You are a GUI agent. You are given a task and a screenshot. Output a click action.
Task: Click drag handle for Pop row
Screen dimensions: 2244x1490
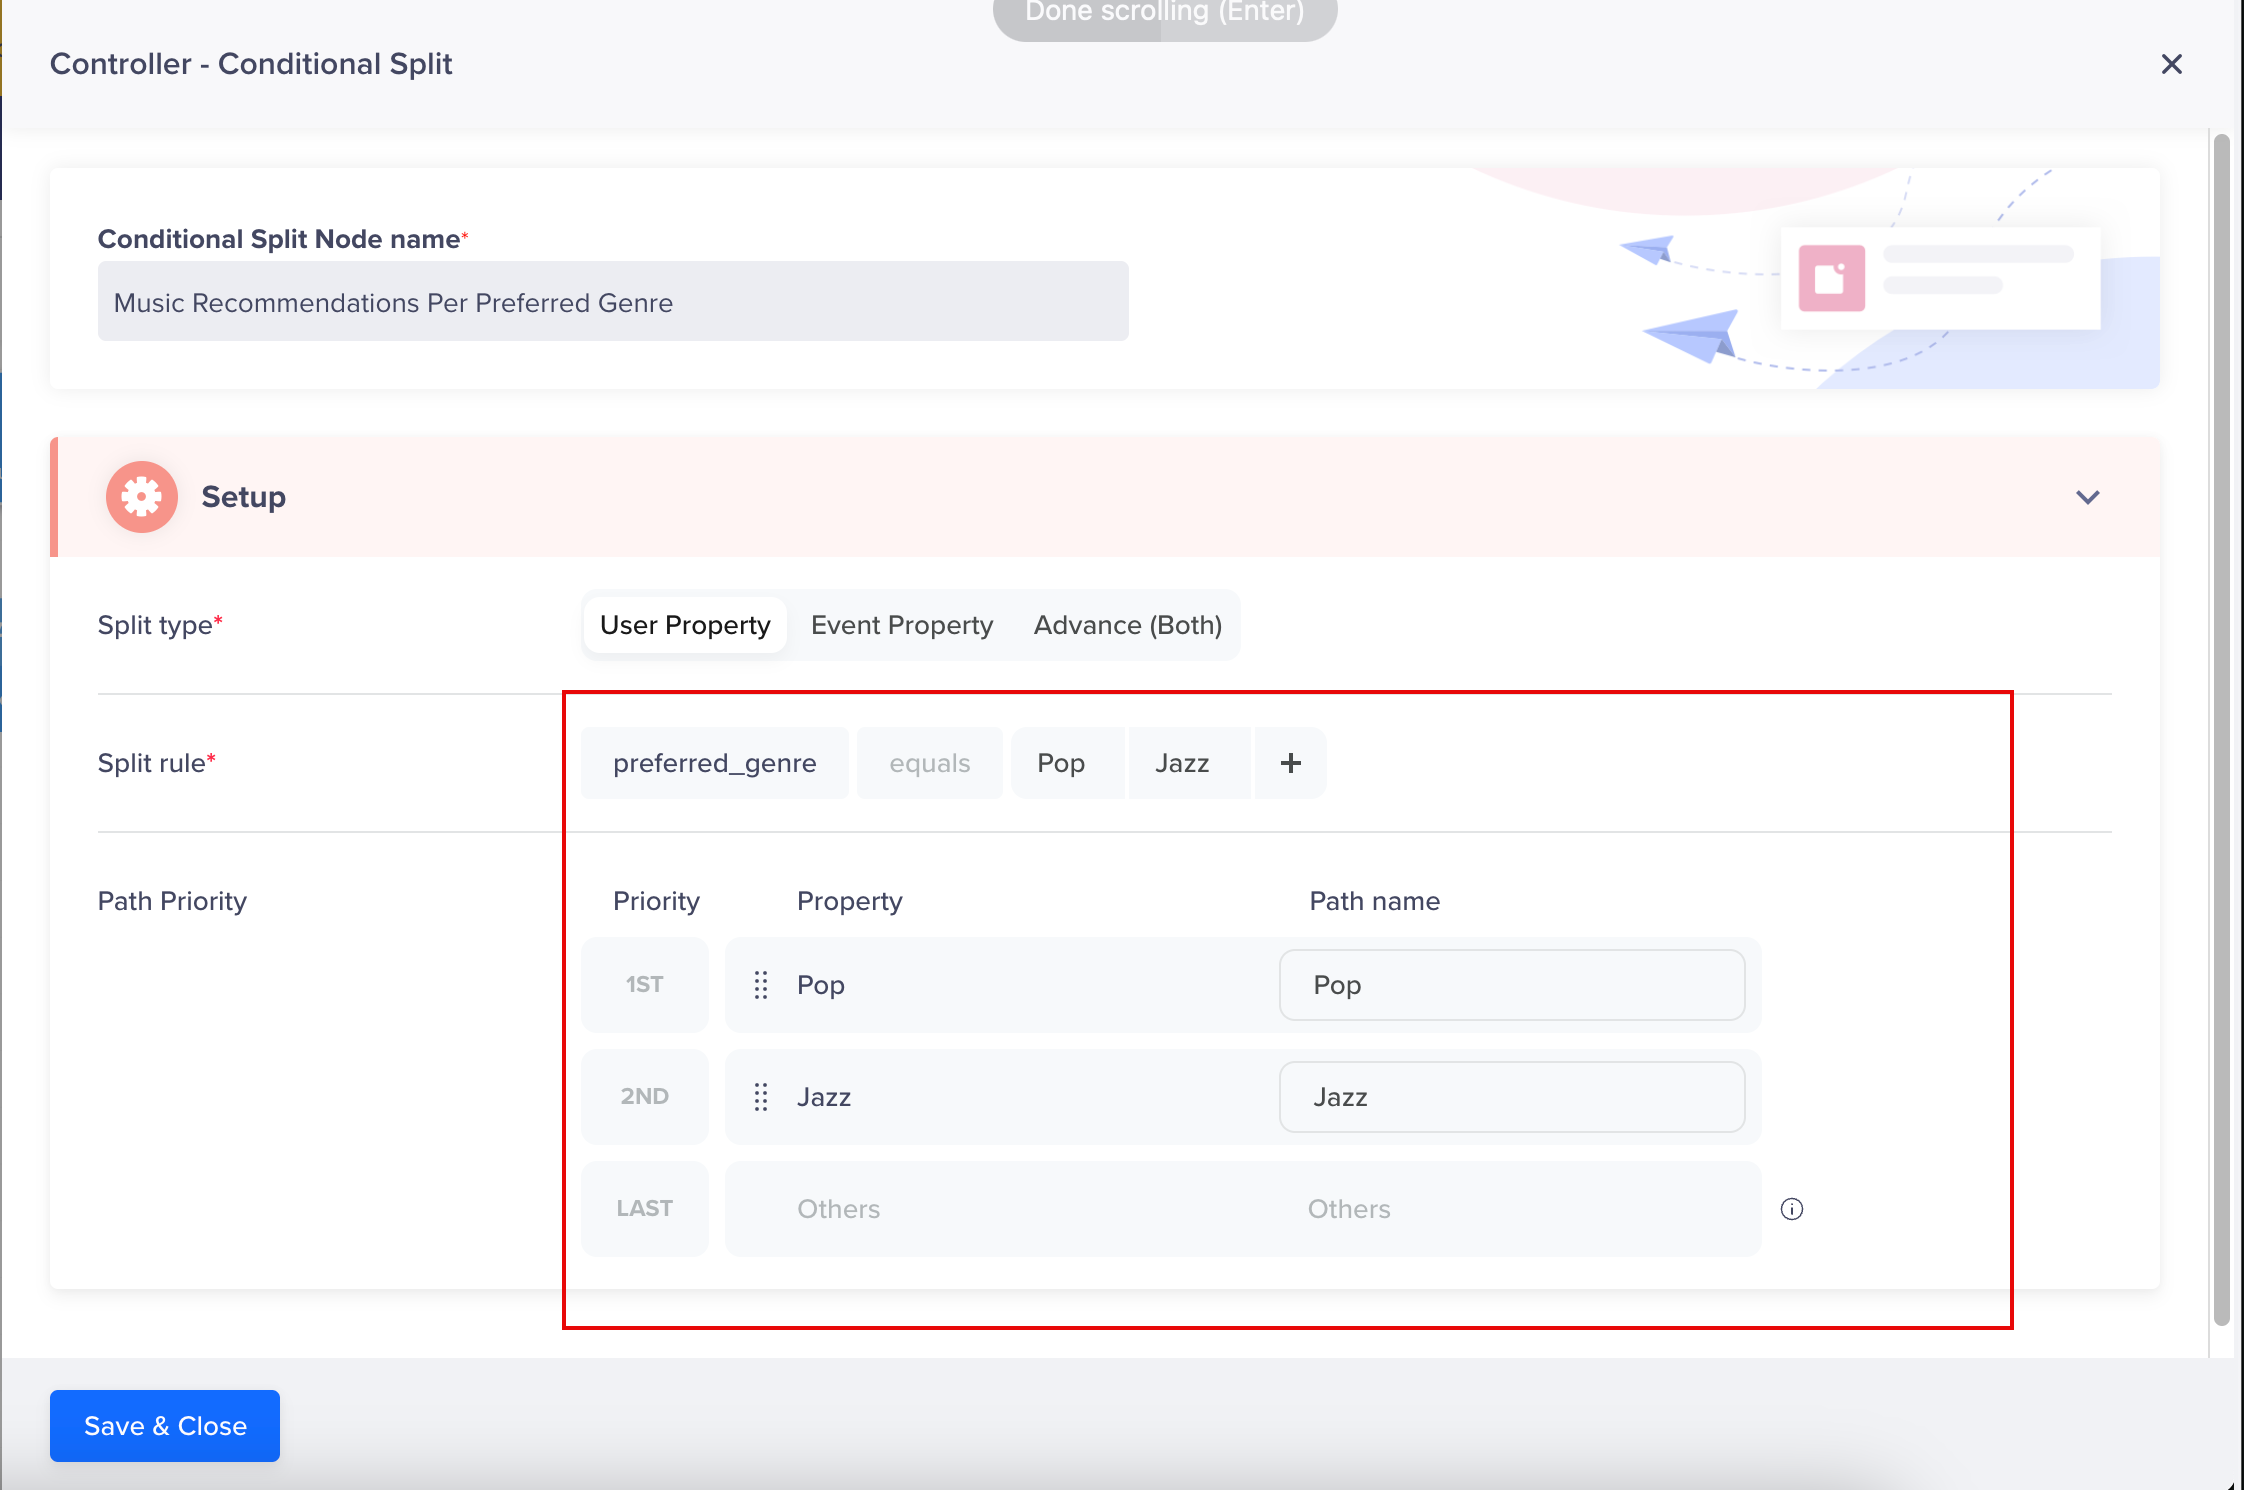[x=761, y=985]
